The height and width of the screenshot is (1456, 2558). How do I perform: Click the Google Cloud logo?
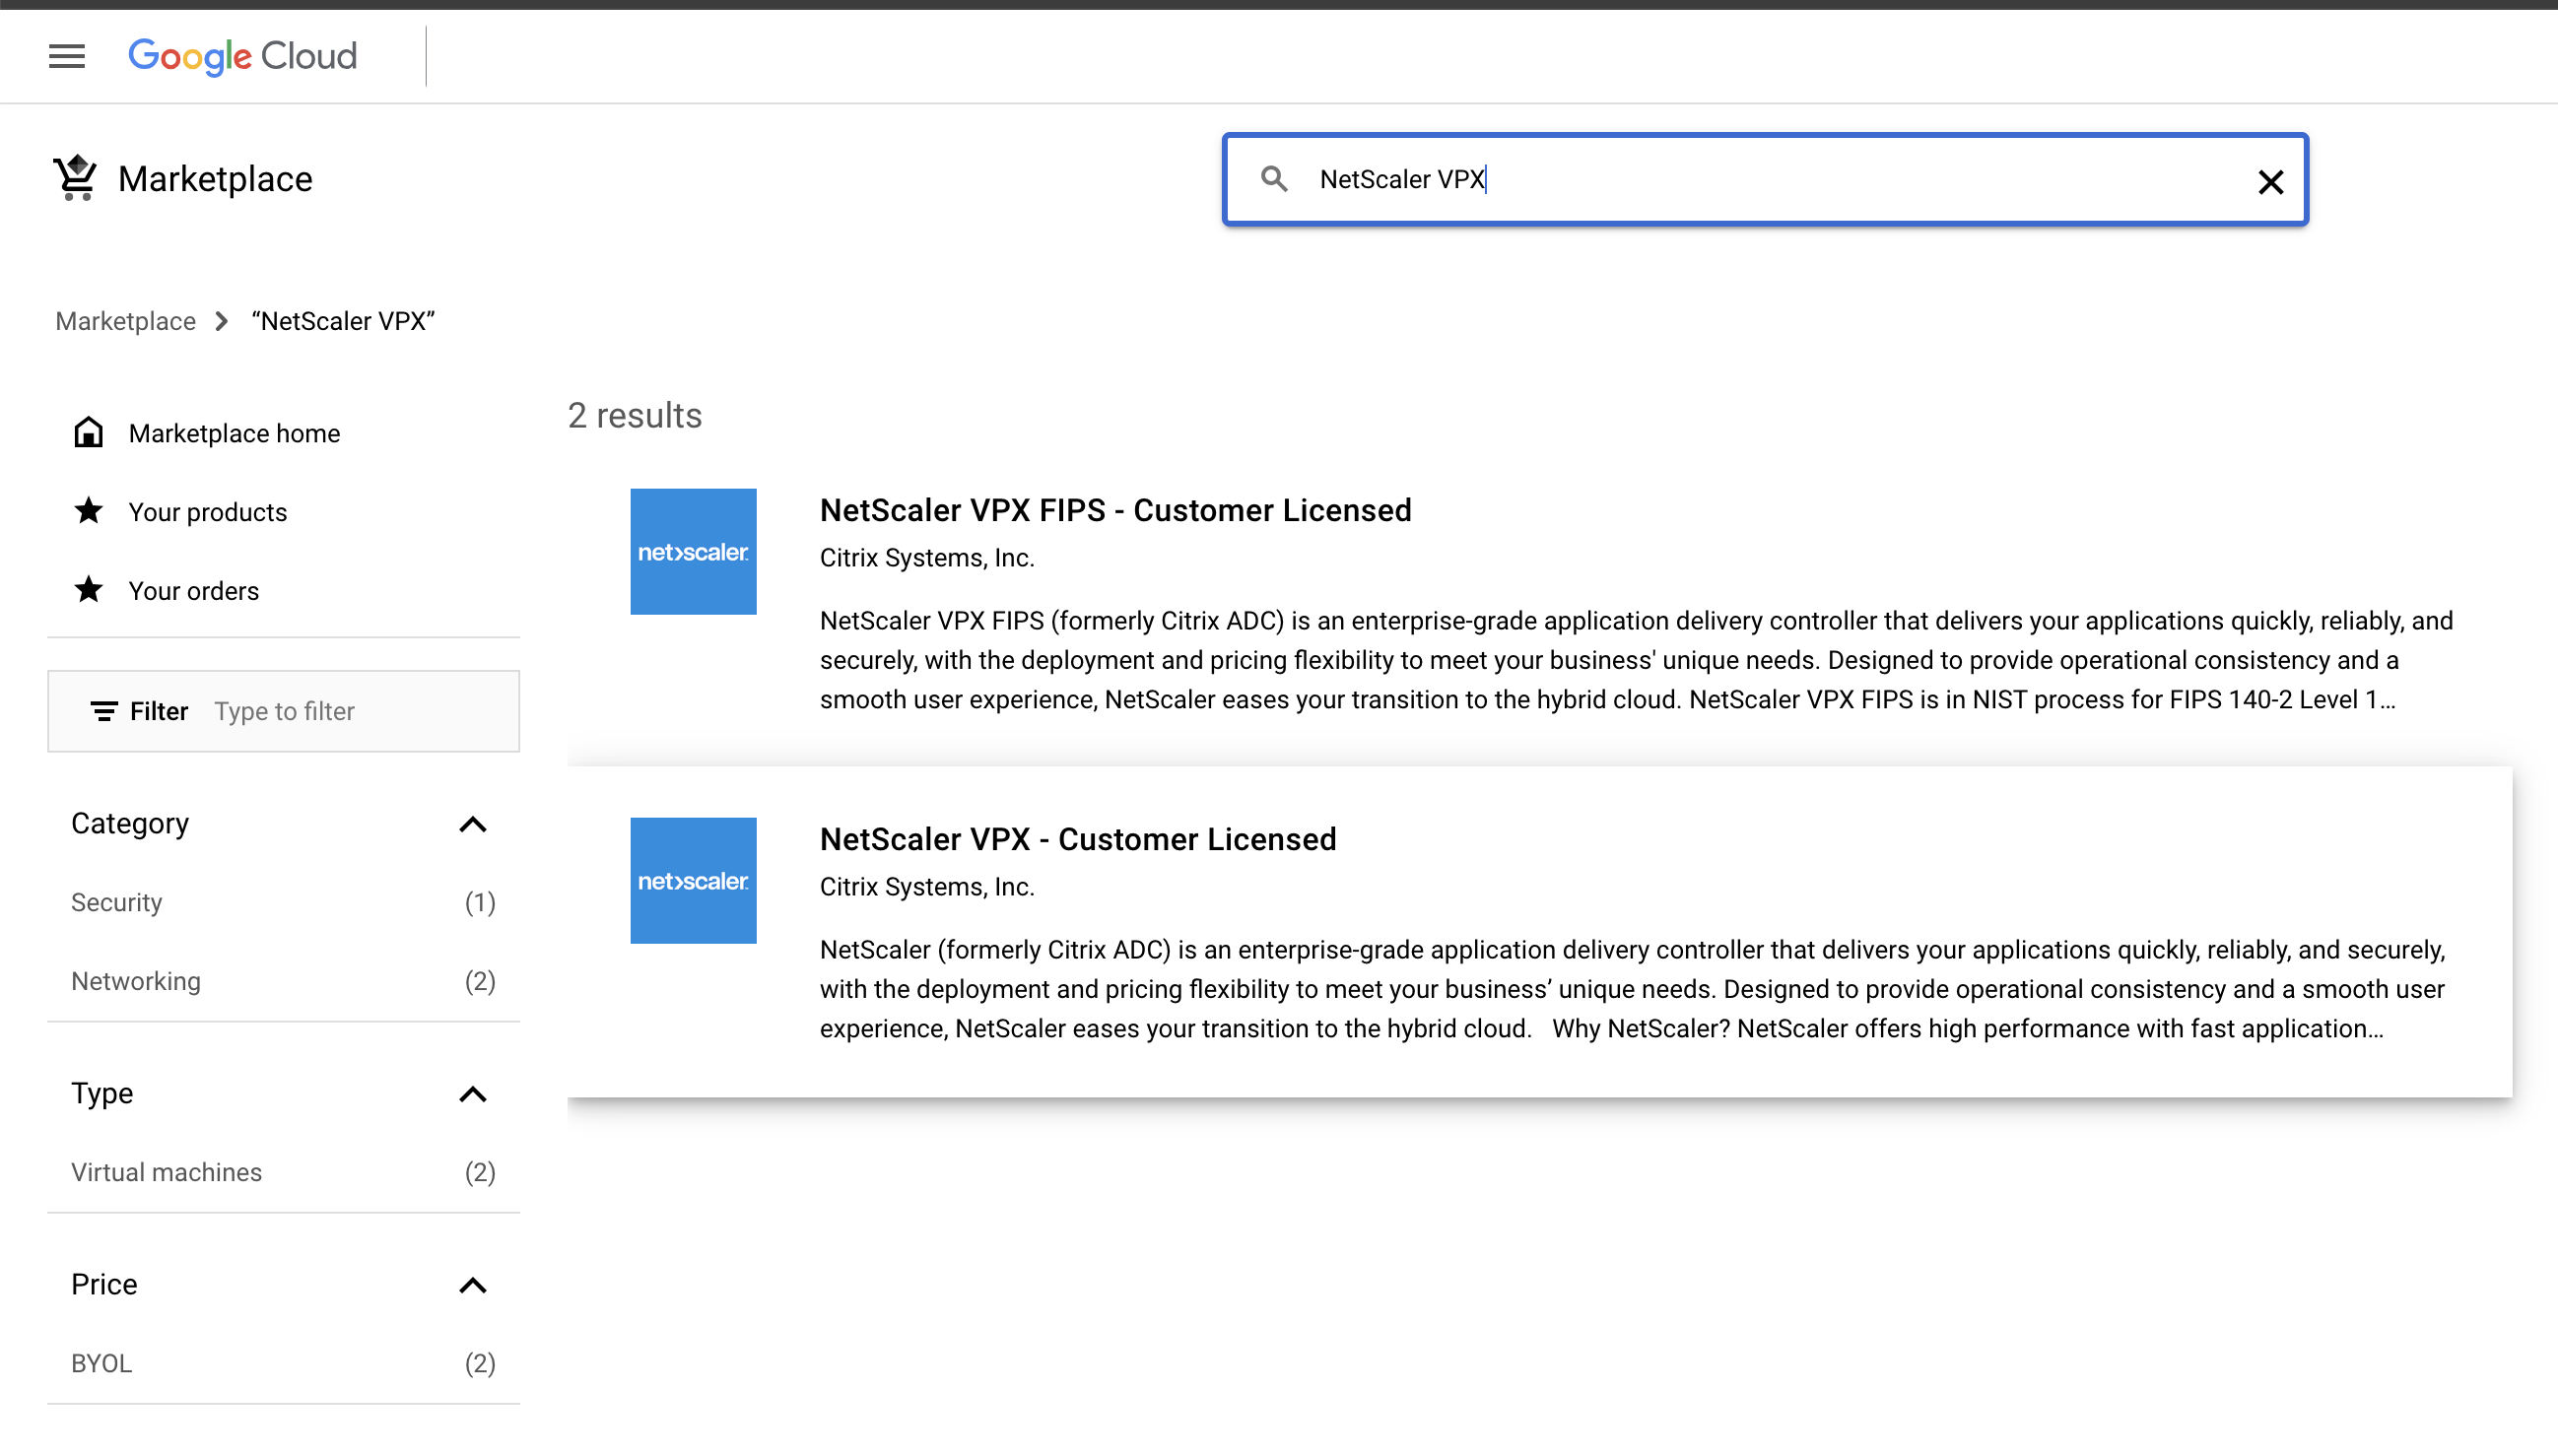242,56
